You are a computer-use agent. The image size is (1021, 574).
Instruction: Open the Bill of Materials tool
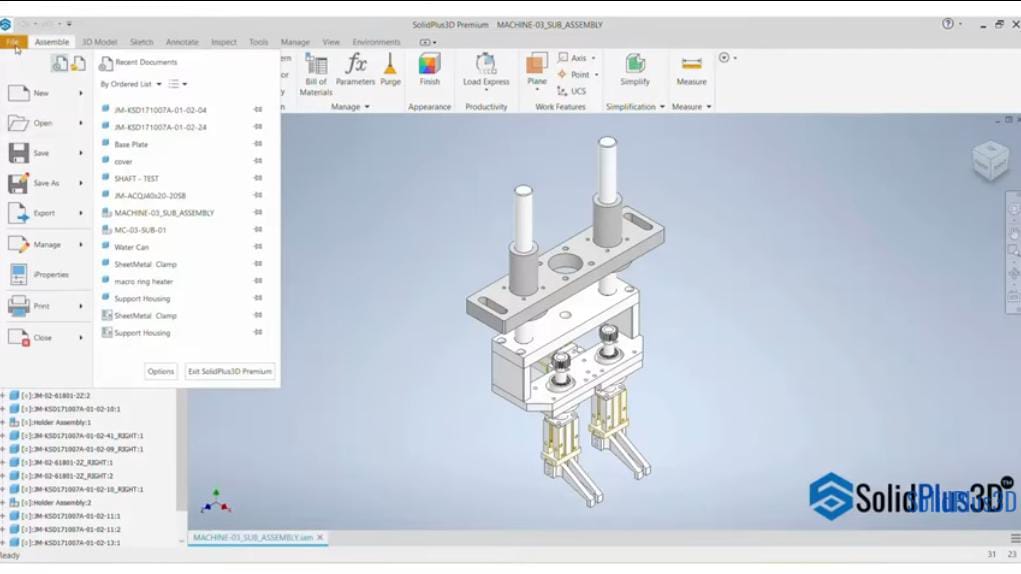click(x=316, y=73)
